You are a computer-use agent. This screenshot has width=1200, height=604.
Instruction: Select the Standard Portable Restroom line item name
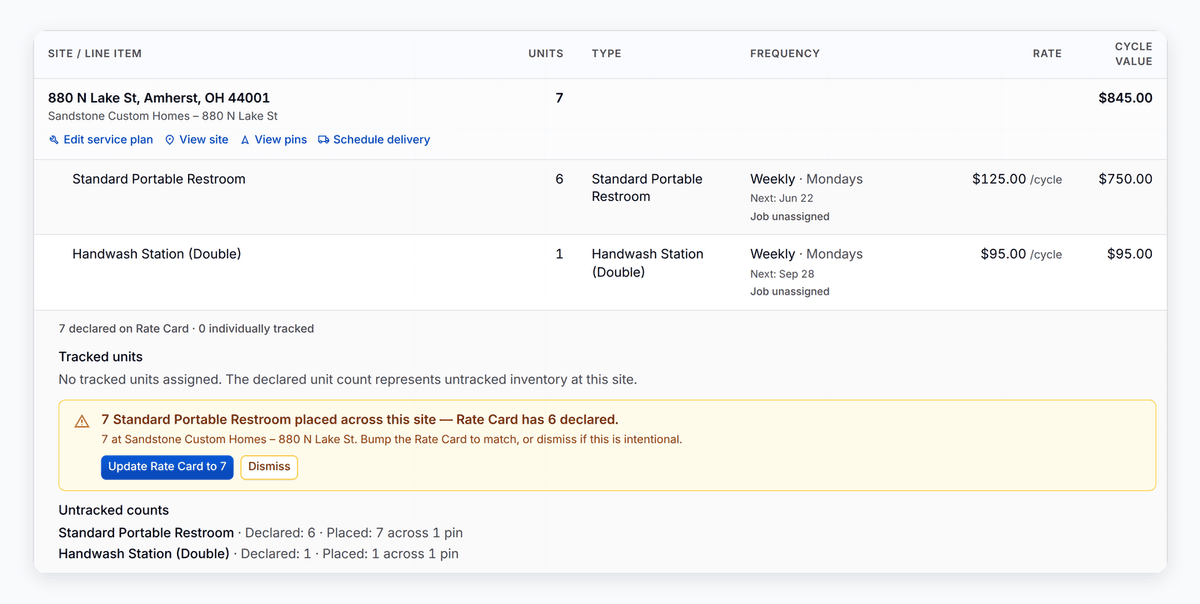tap(159, 179)
